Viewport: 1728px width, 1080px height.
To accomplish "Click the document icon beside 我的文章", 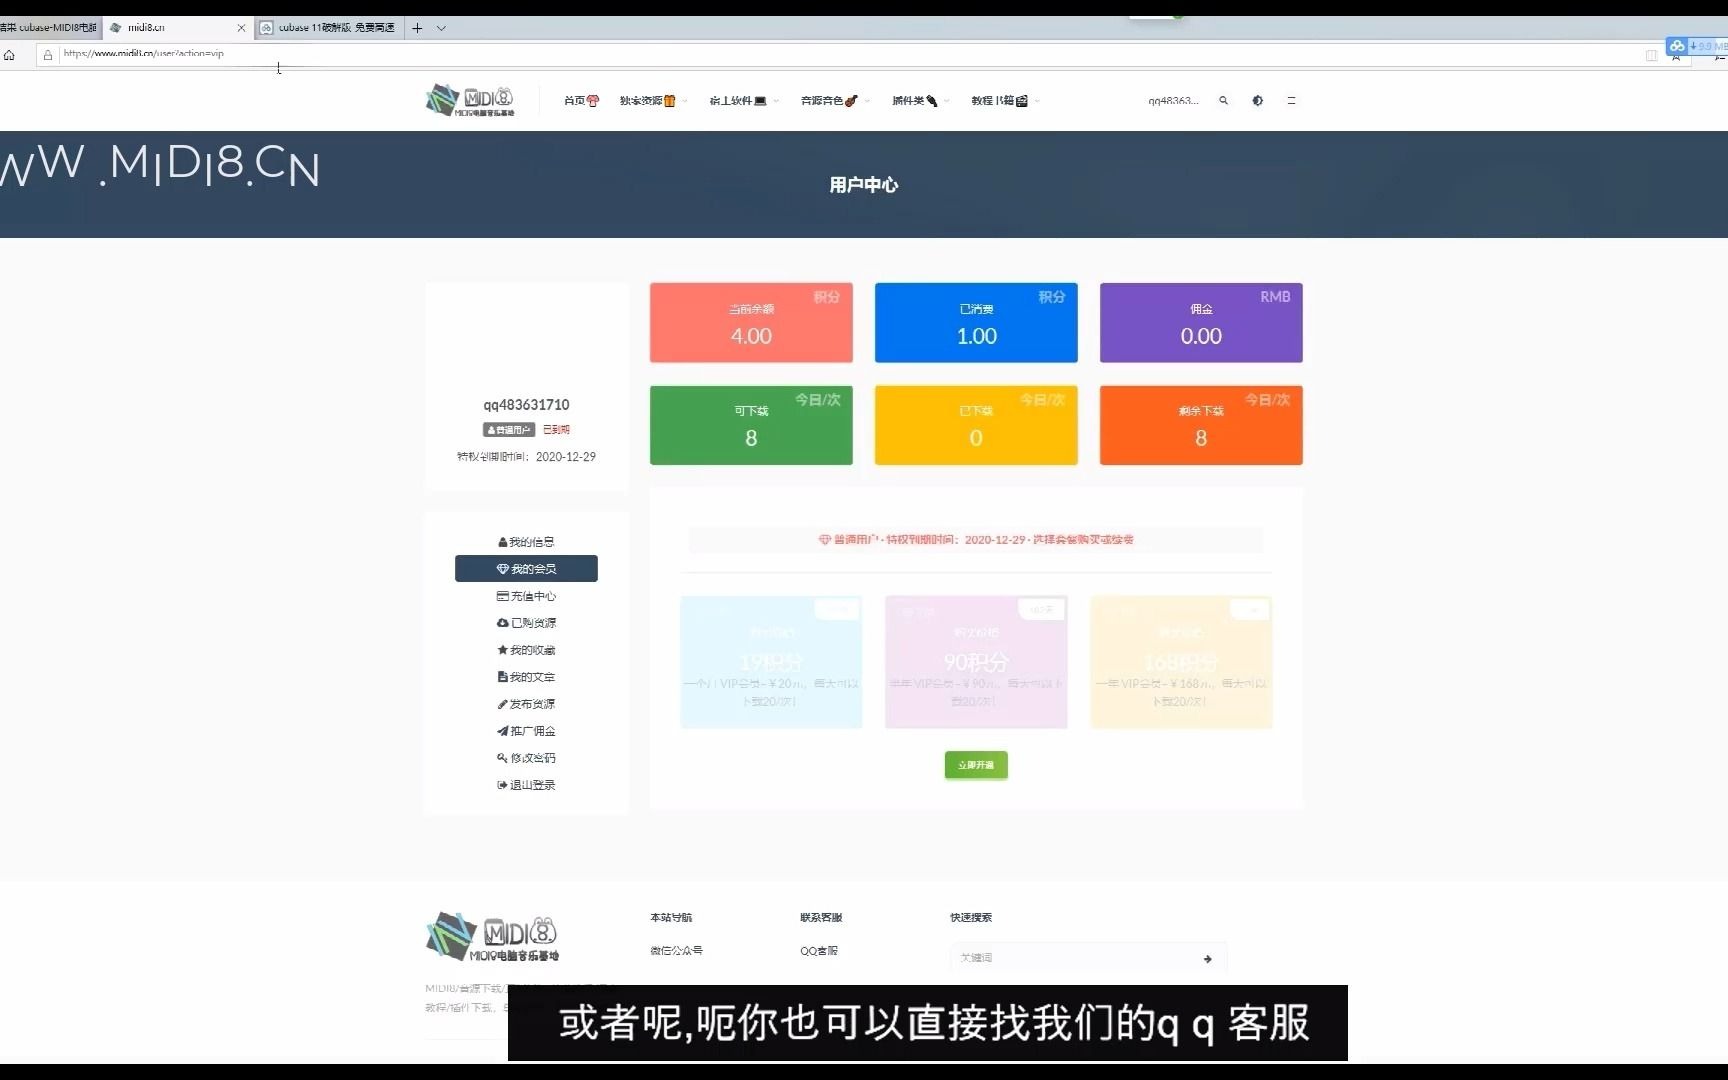I will (x=502, y=677).
